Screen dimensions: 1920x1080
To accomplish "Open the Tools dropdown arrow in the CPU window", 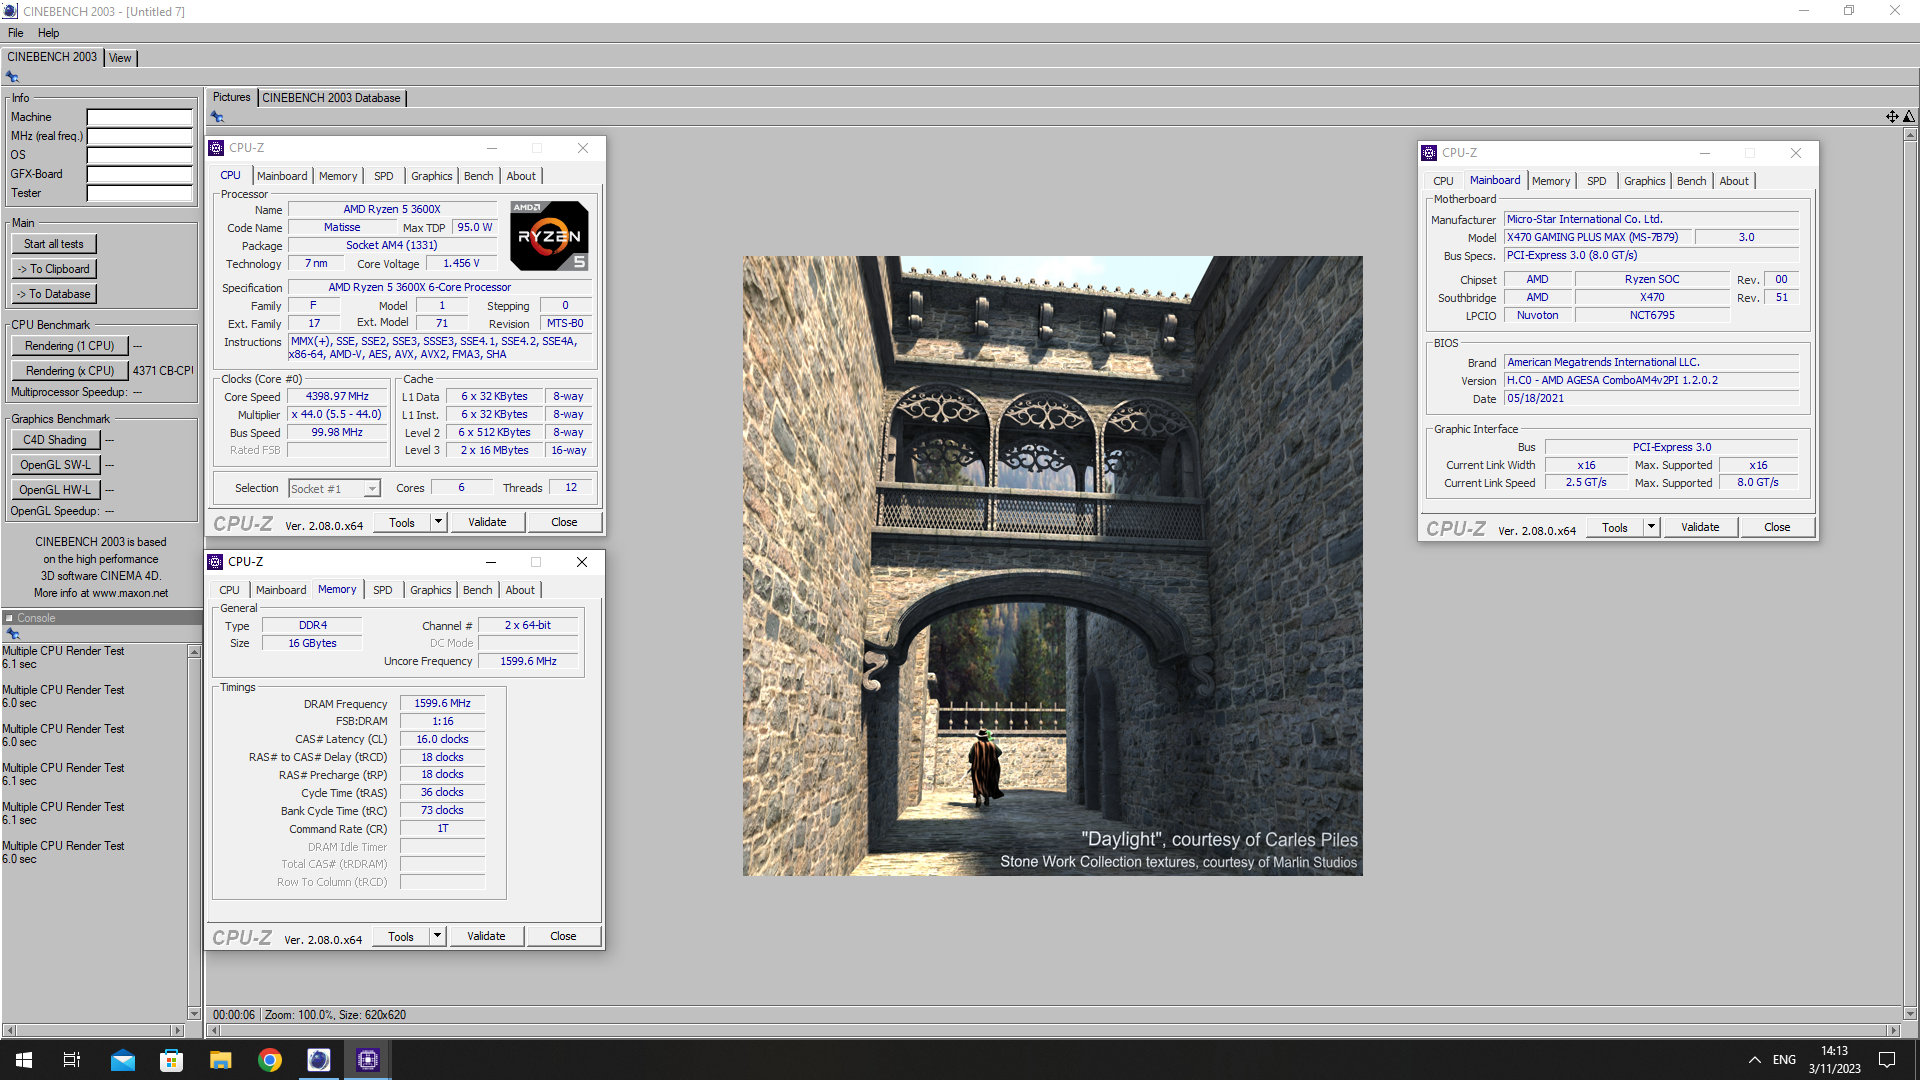I will (x=438, y=522).
